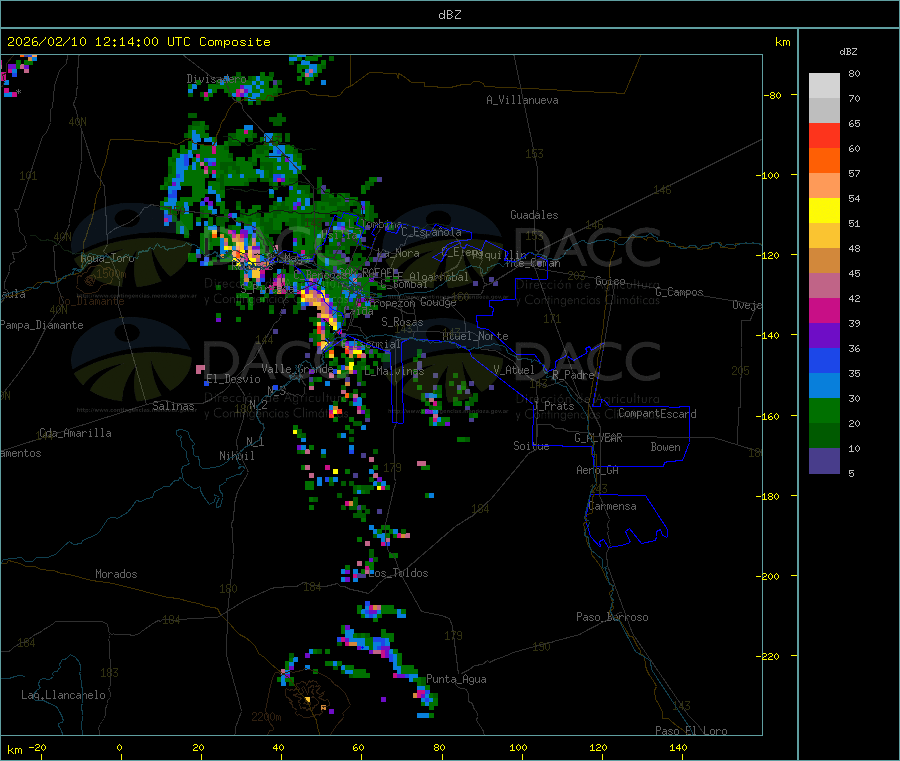Click the 'Morados' map label
Image resolution: width=900 pixels, height=761 pixels.
pos(116,574)
